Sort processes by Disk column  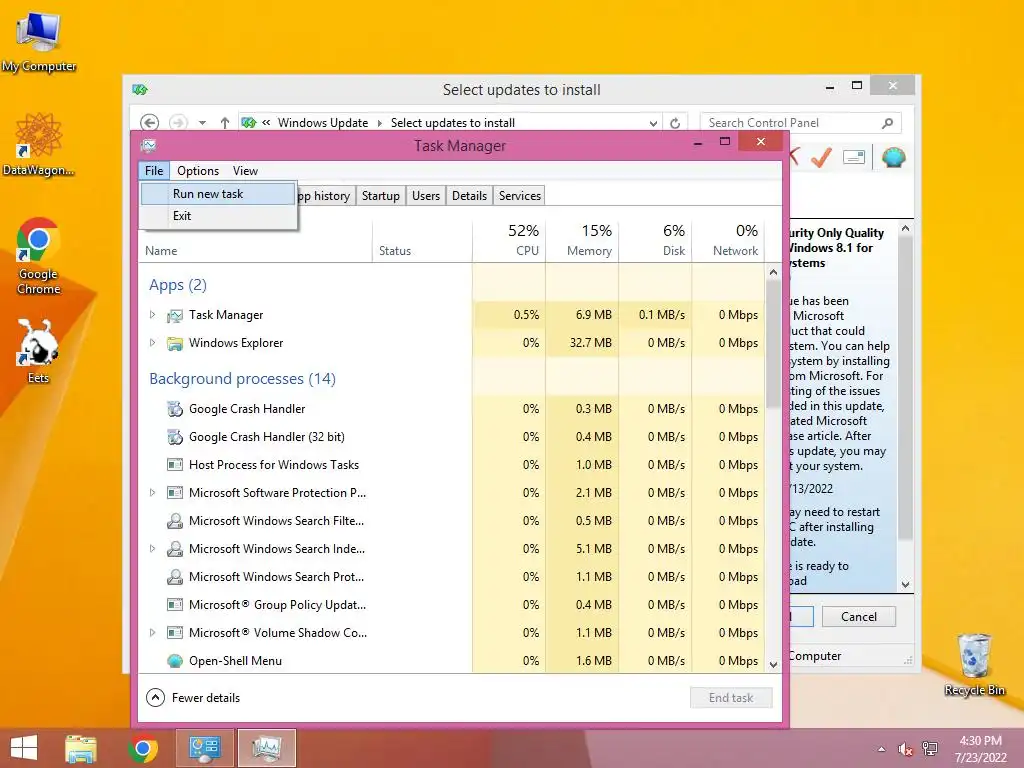tap(655, 240)
